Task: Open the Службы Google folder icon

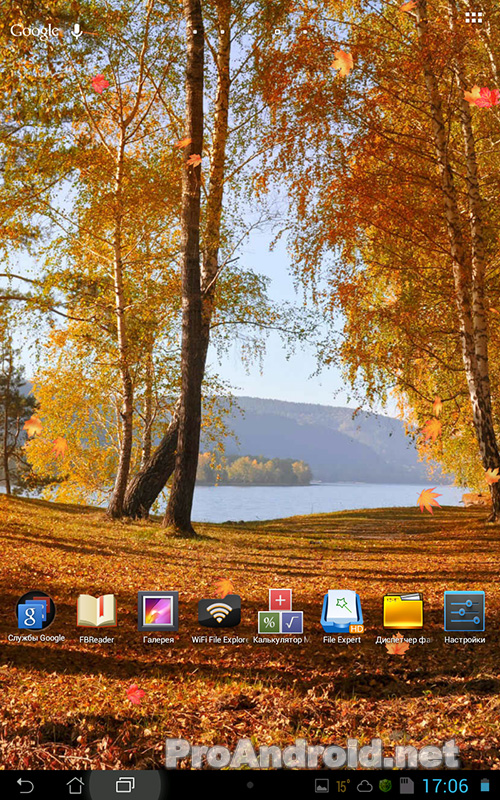Action: (x=36, y=611)
